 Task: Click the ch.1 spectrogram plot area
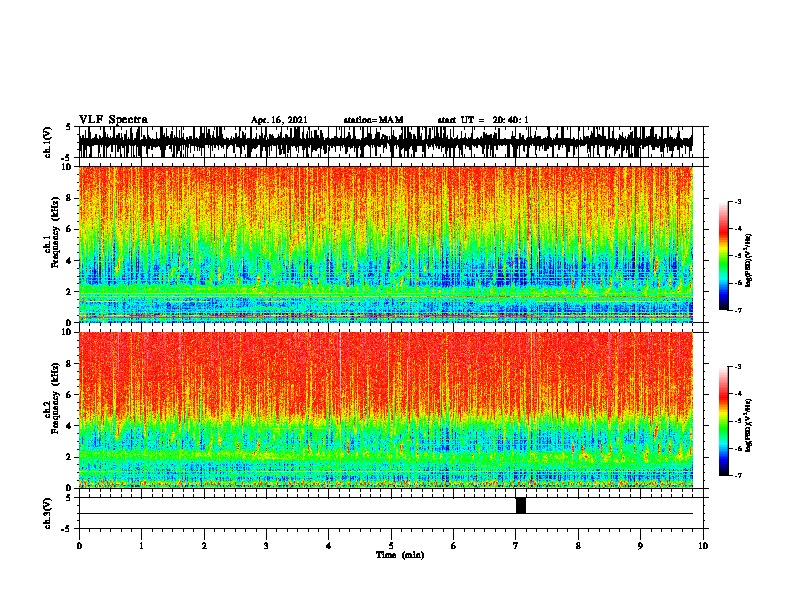coord(386,244)
